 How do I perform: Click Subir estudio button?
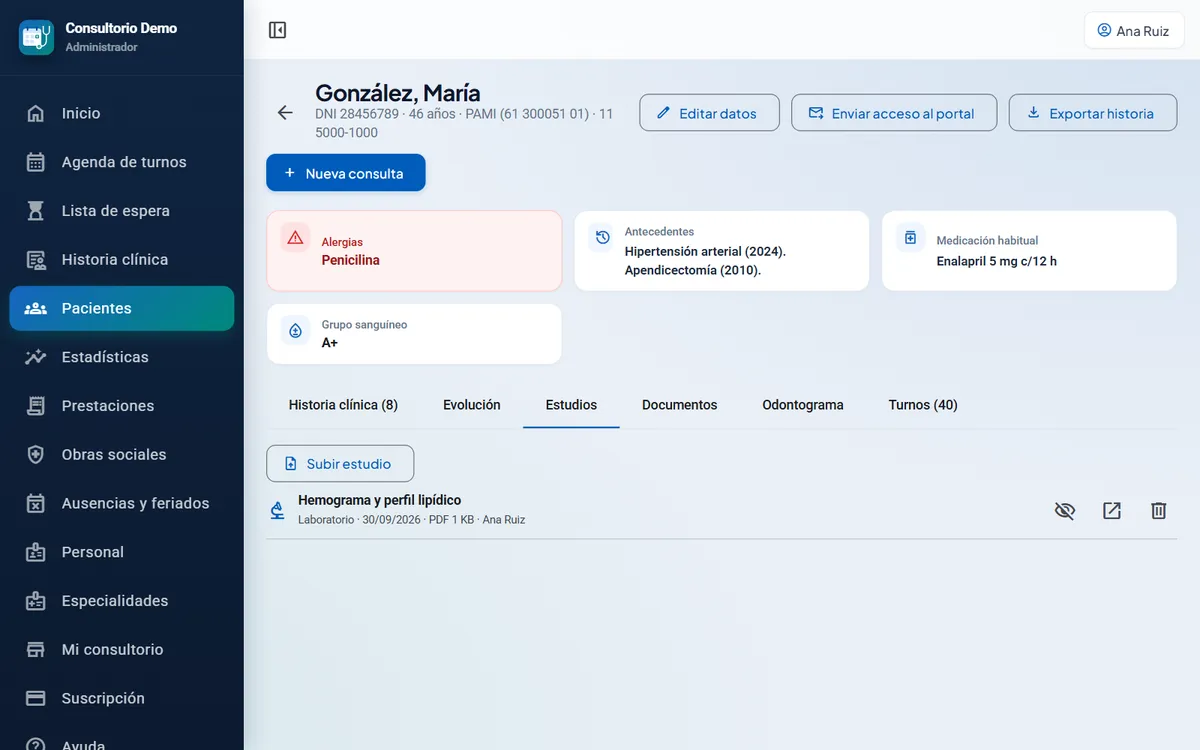pyautogui.click(x=340, y=464)
